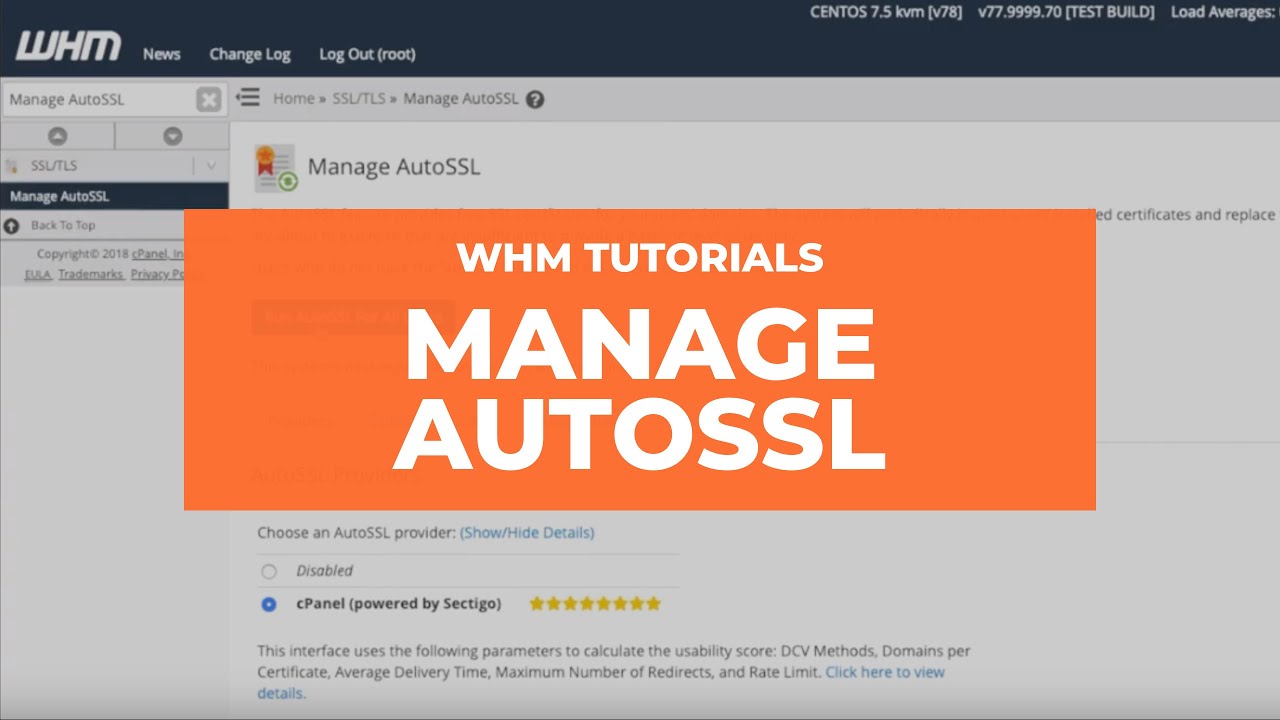This screenshot has height=720, width=1280.
Task: Collapse the SSL/TLS sidebar category chevron
Action: click(211, 166)
